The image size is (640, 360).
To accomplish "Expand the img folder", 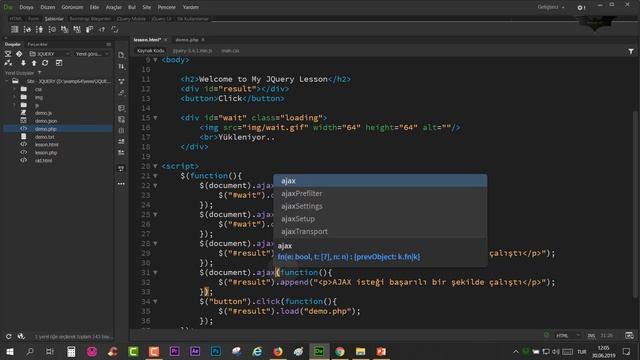I will [15, 97].
